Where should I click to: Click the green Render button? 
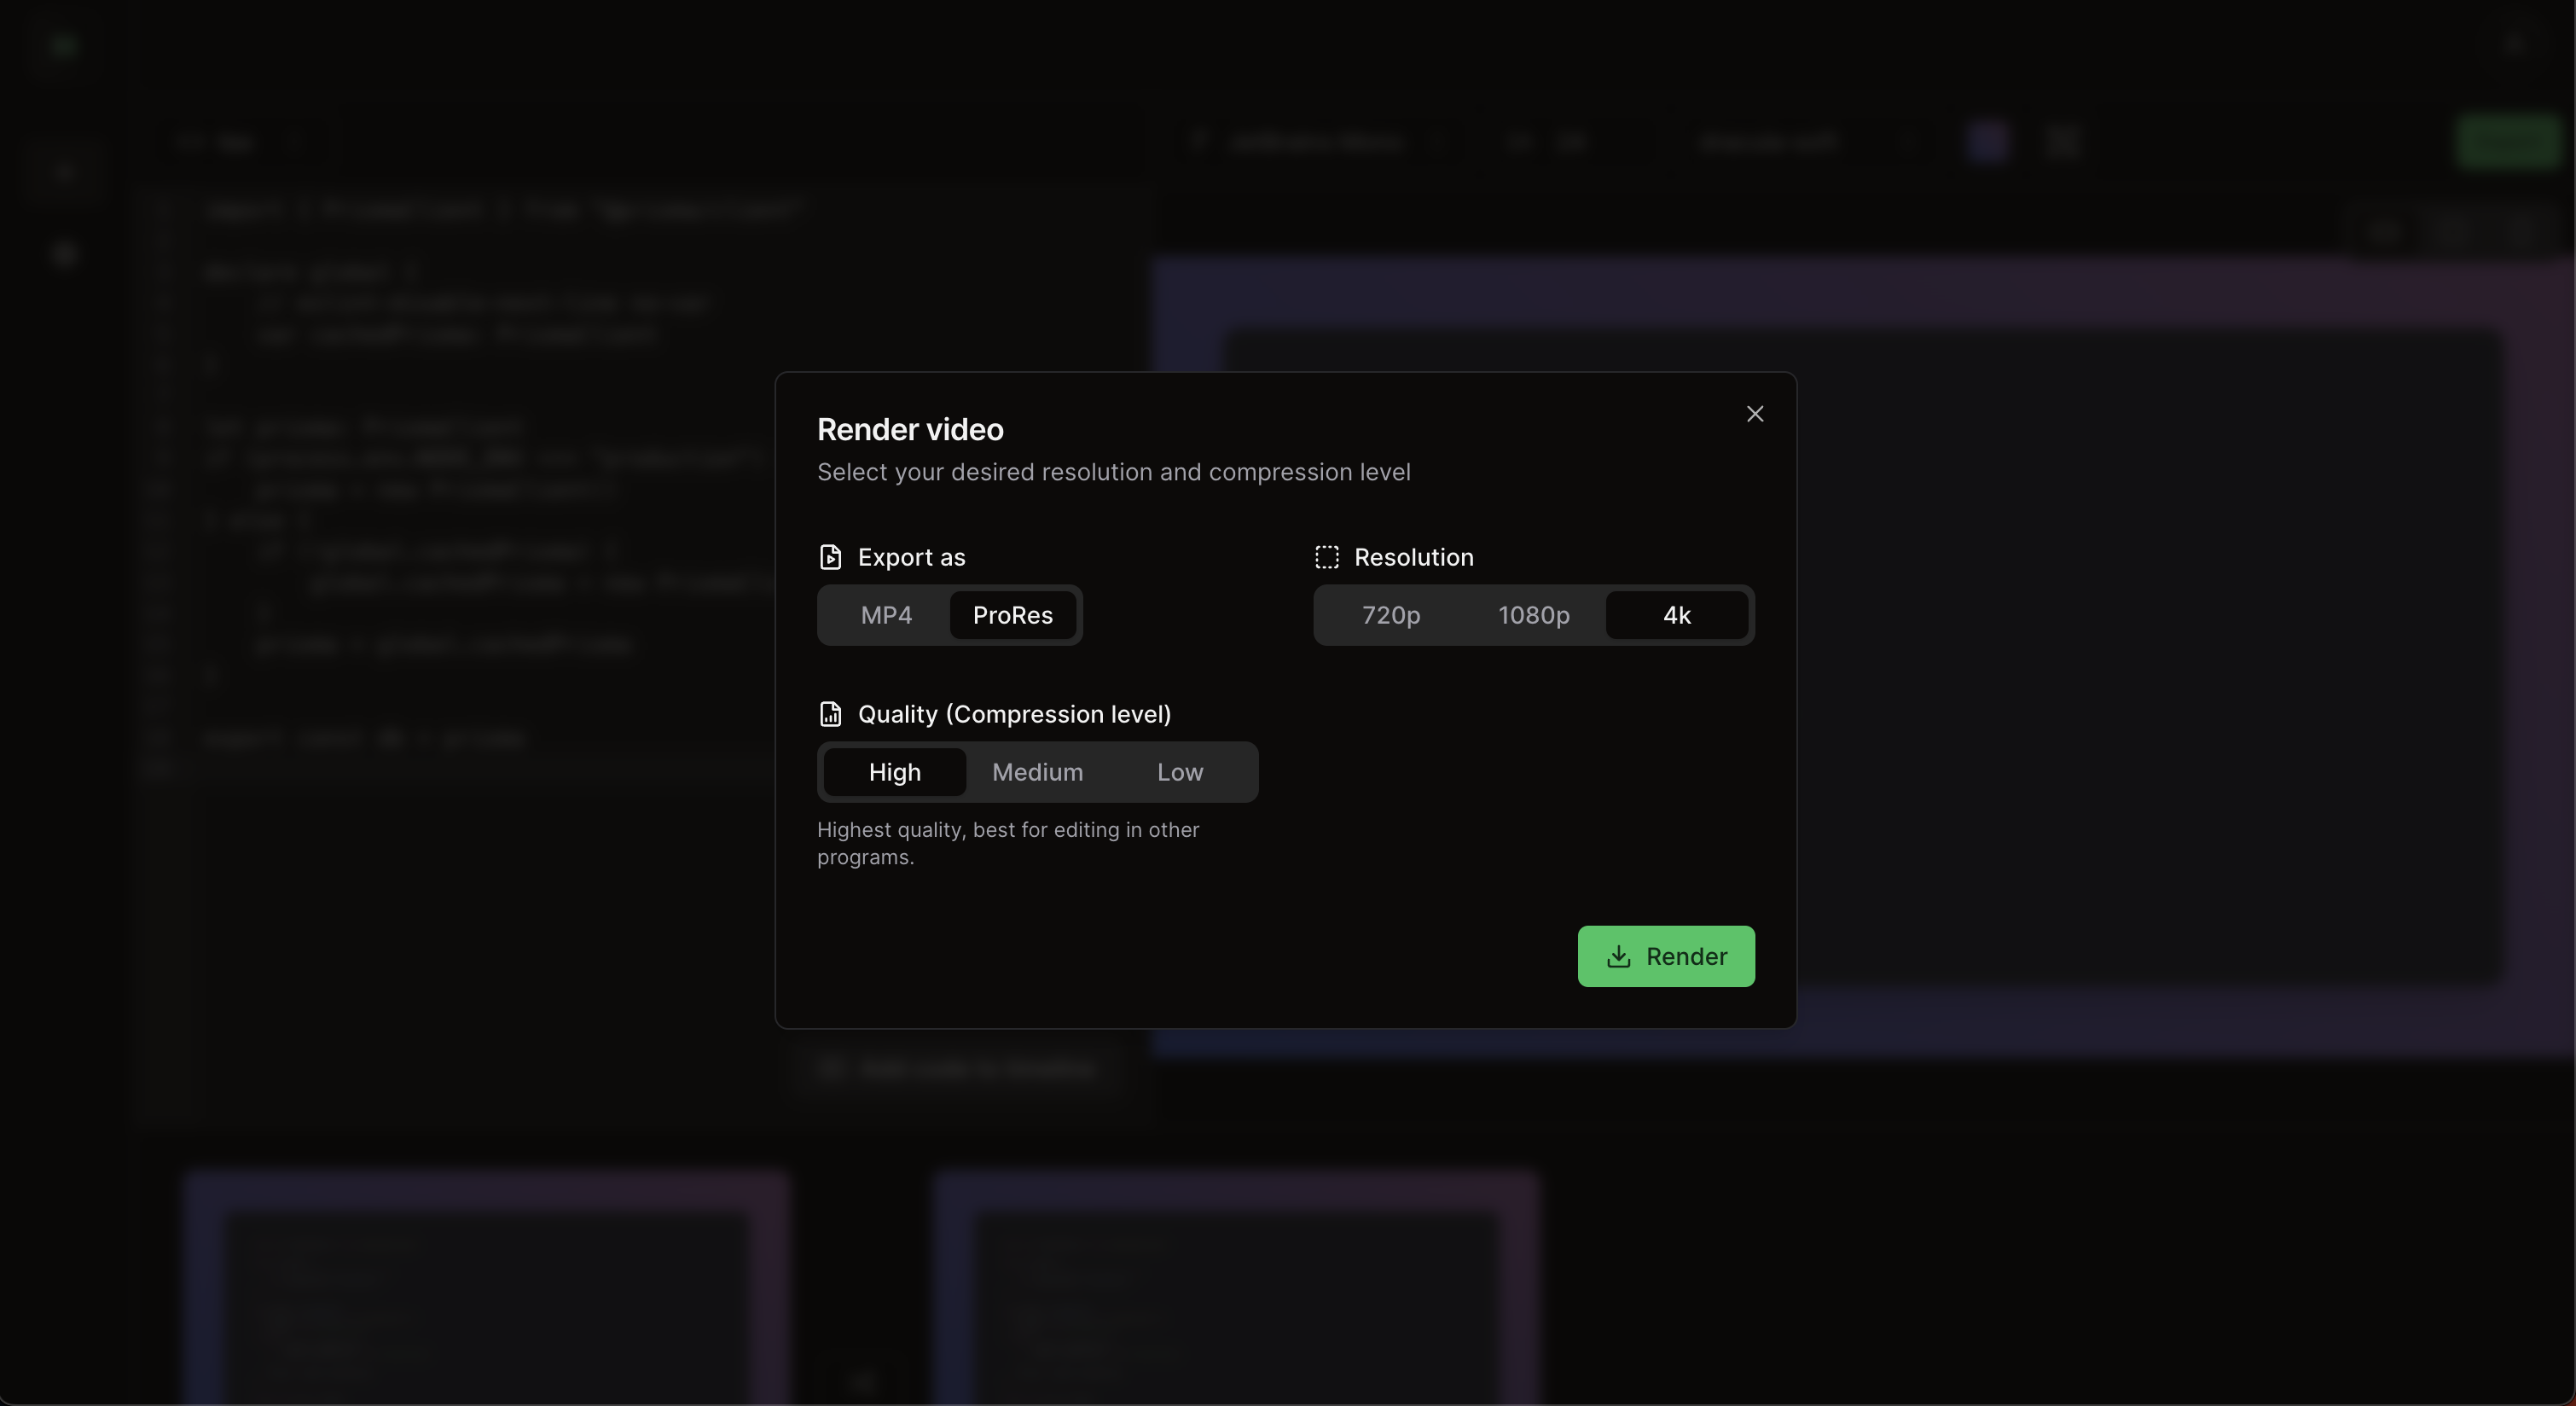1665,956
